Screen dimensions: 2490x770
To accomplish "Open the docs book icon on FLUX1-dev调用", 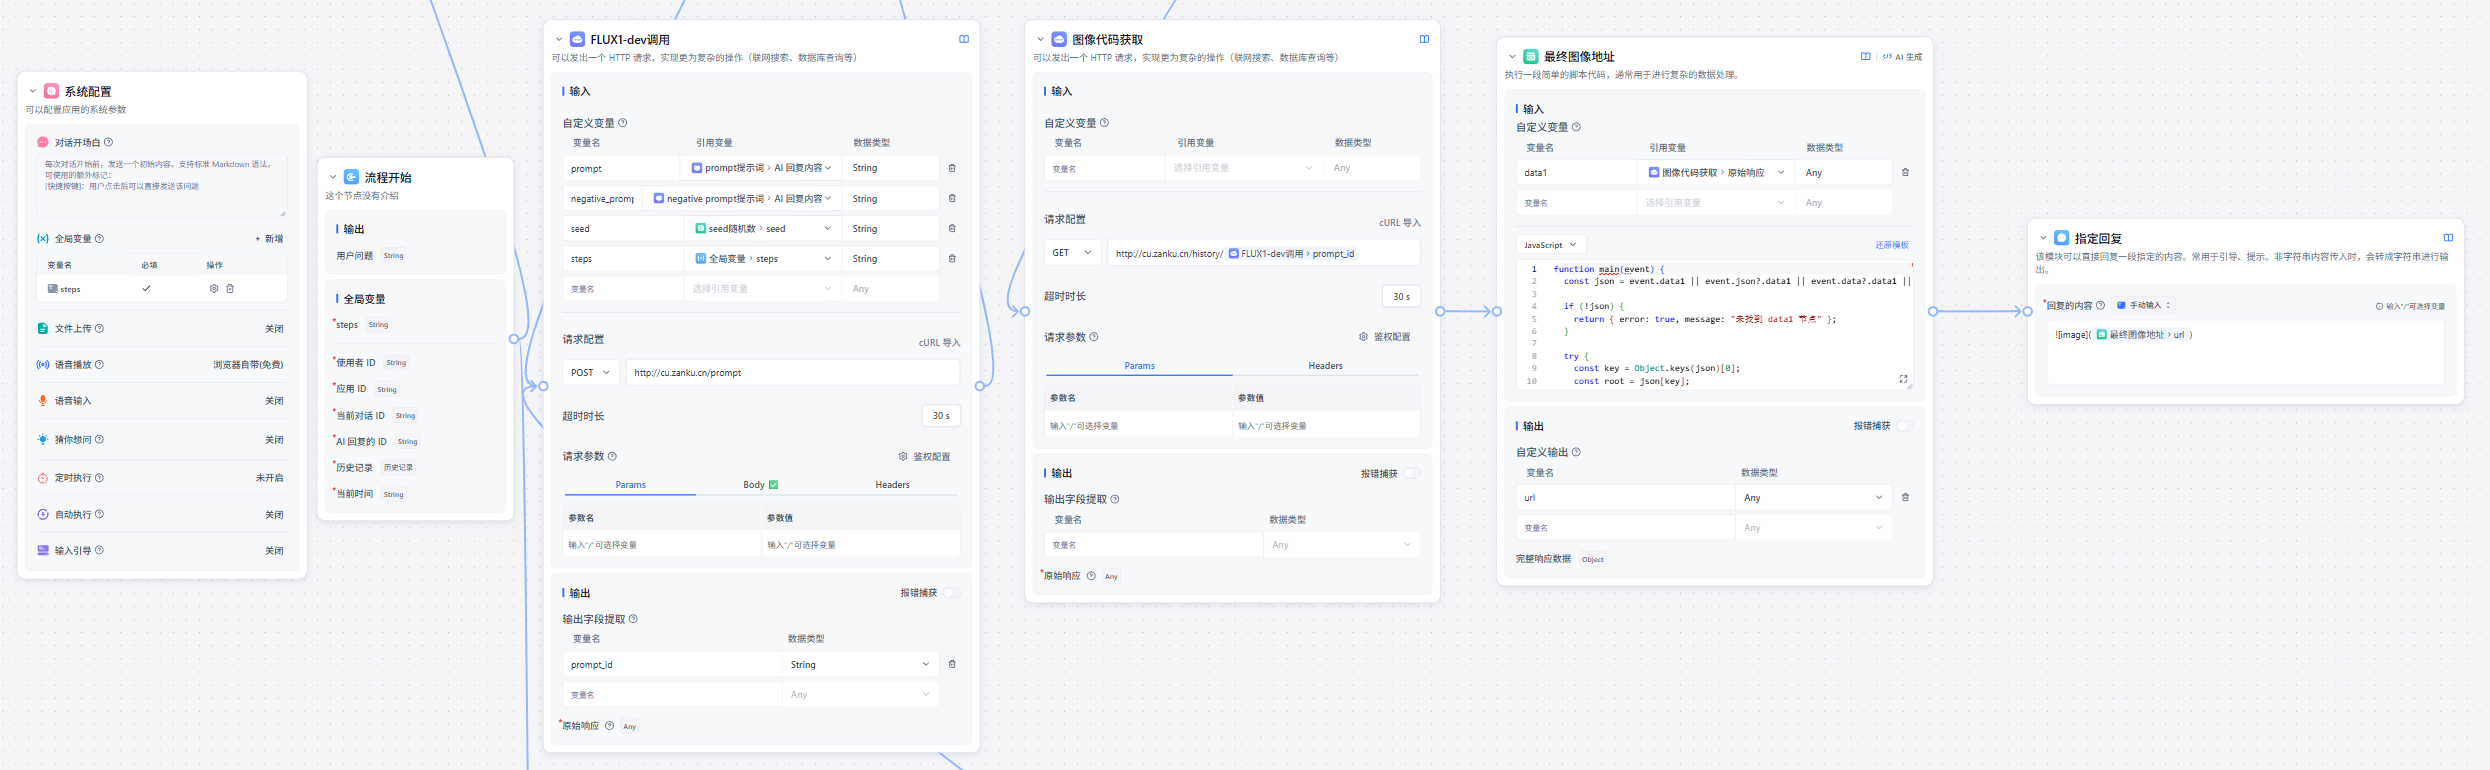I will pyautogui.click(x=964, y=39).
